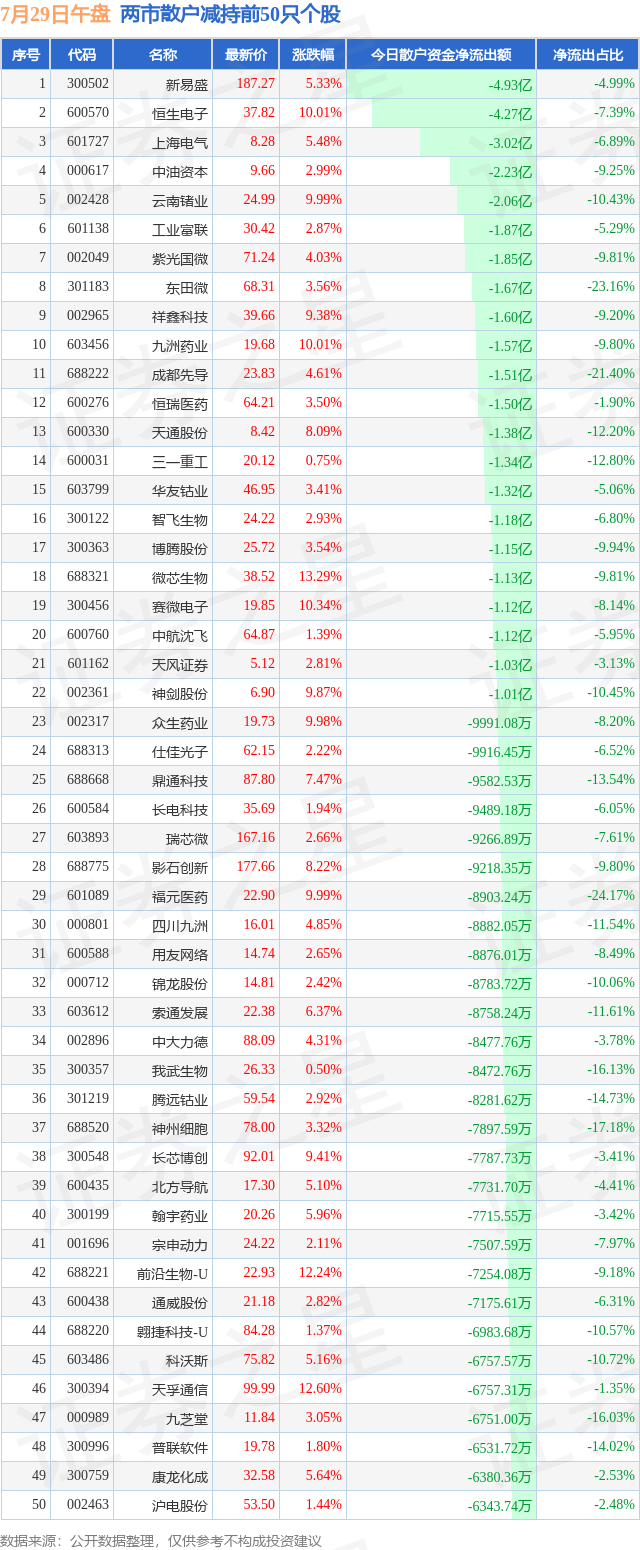Click stock code 002049
The height and width of the screenshot is (1550, 640).
pos(87,258)
